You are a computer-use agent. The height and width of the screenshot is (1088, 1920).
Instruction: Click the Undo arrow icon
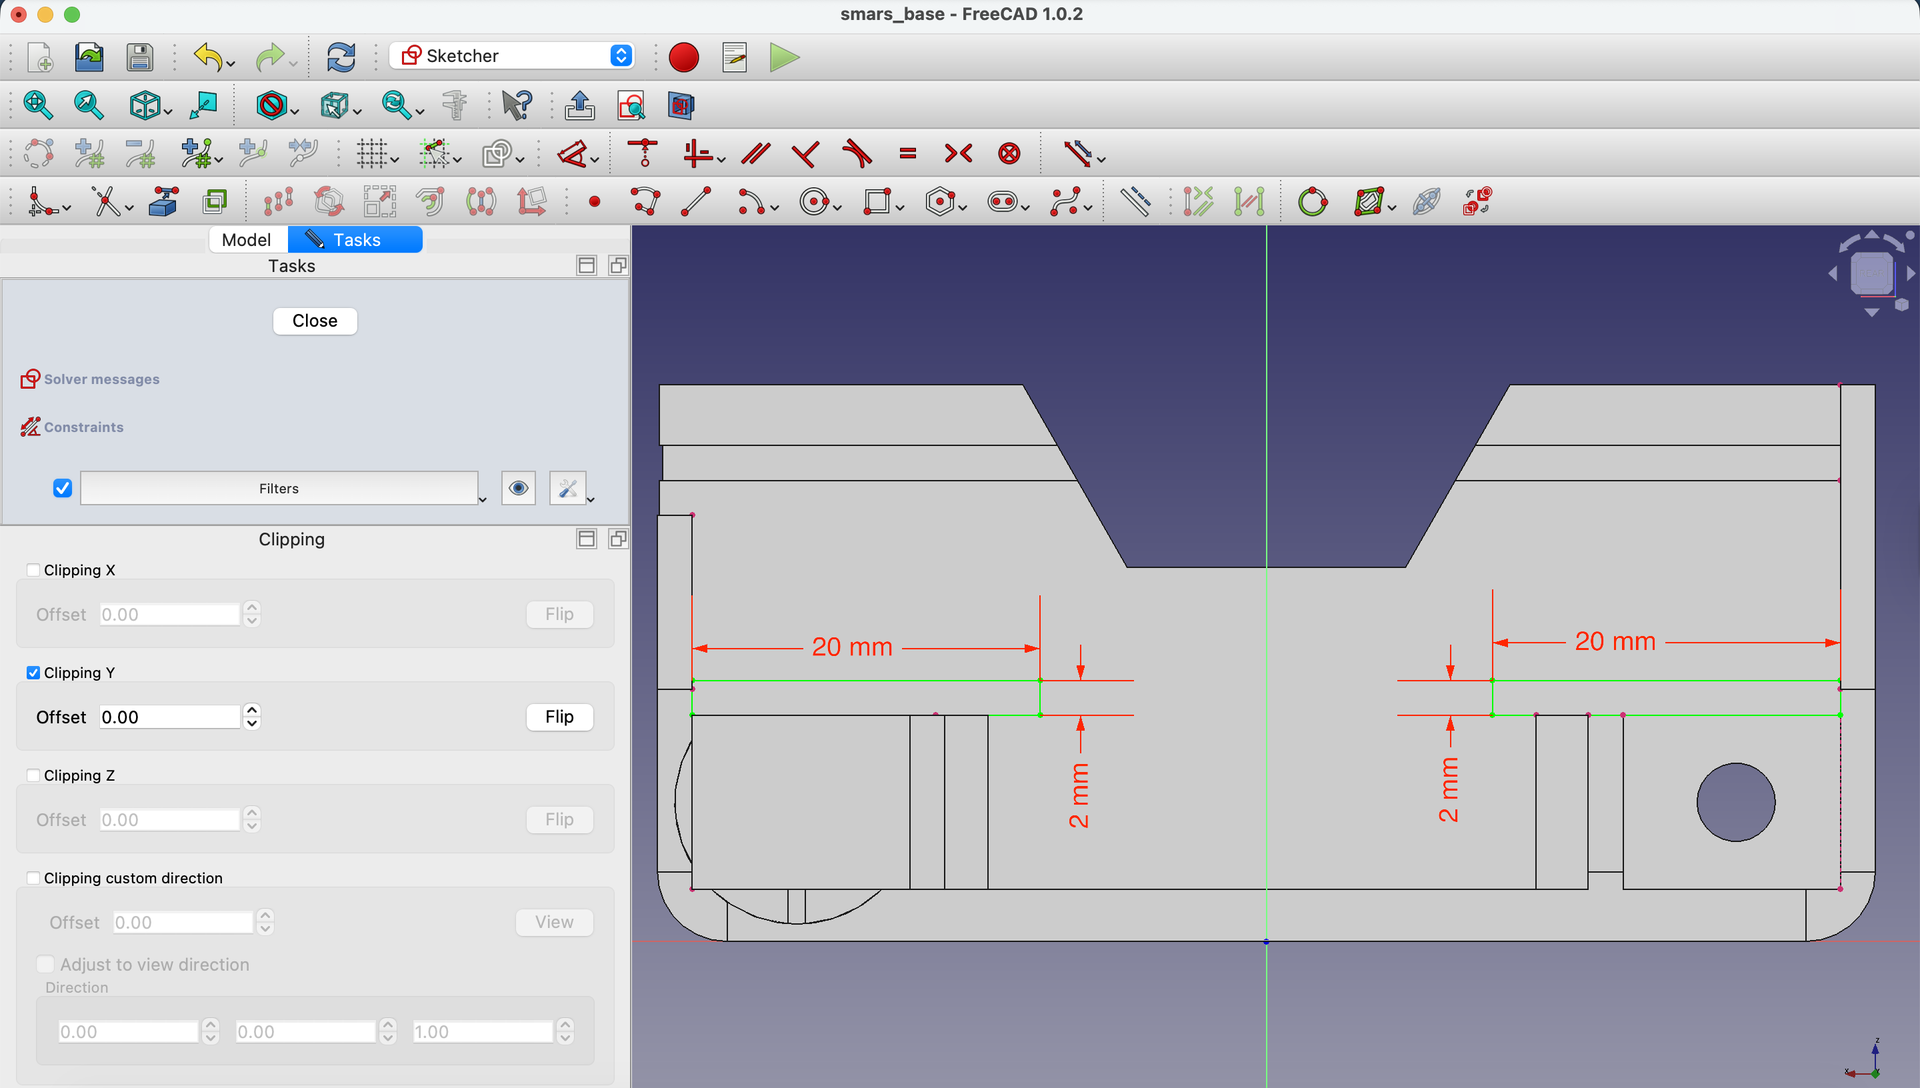pyautogui.click(x=208, y=57)
